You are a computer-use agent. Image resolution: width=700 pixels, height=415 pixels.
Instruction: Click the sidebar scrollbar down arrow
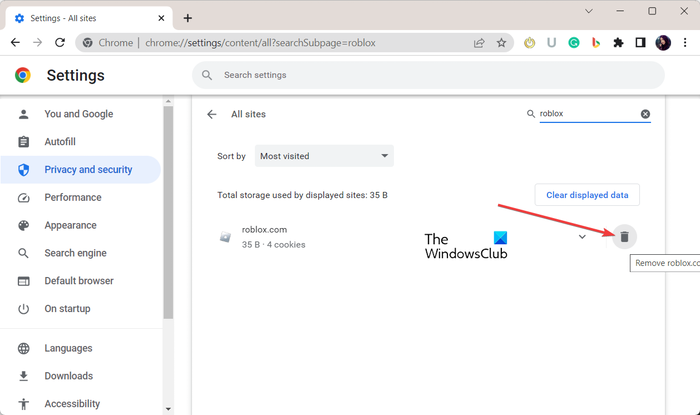(x=168, y=409)
